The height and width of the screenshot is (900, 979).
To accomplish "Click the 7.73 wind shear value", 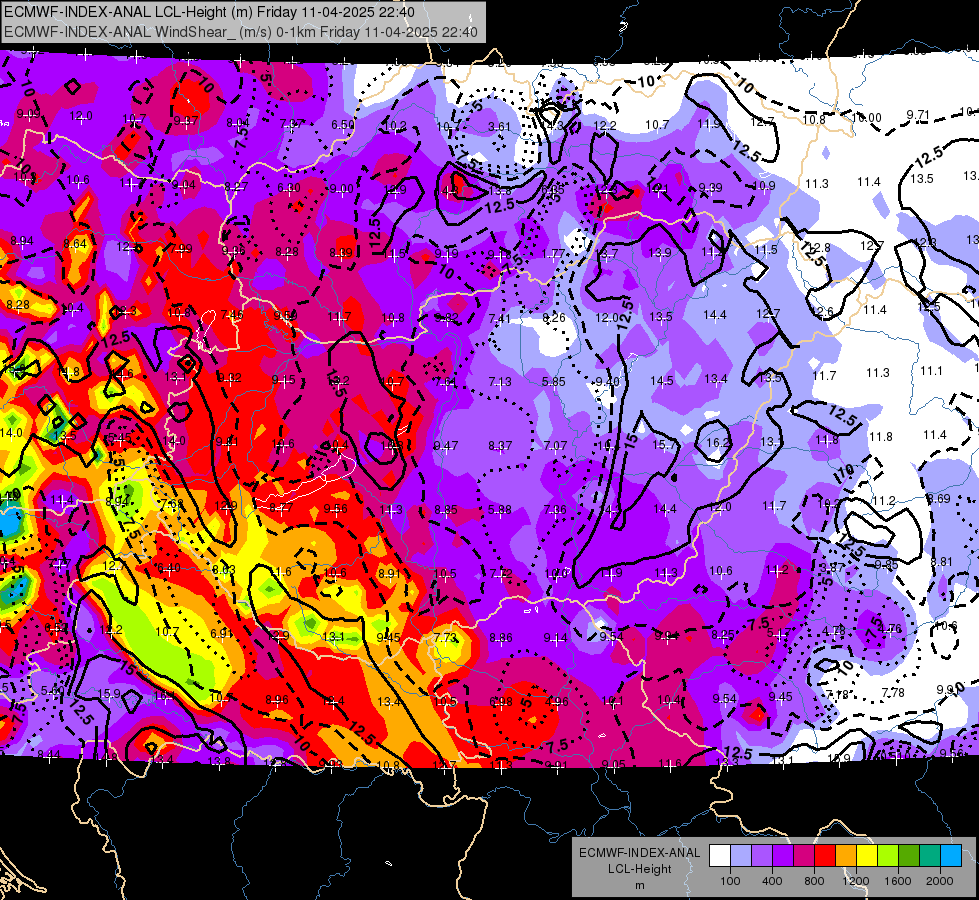I will point(445,638).
